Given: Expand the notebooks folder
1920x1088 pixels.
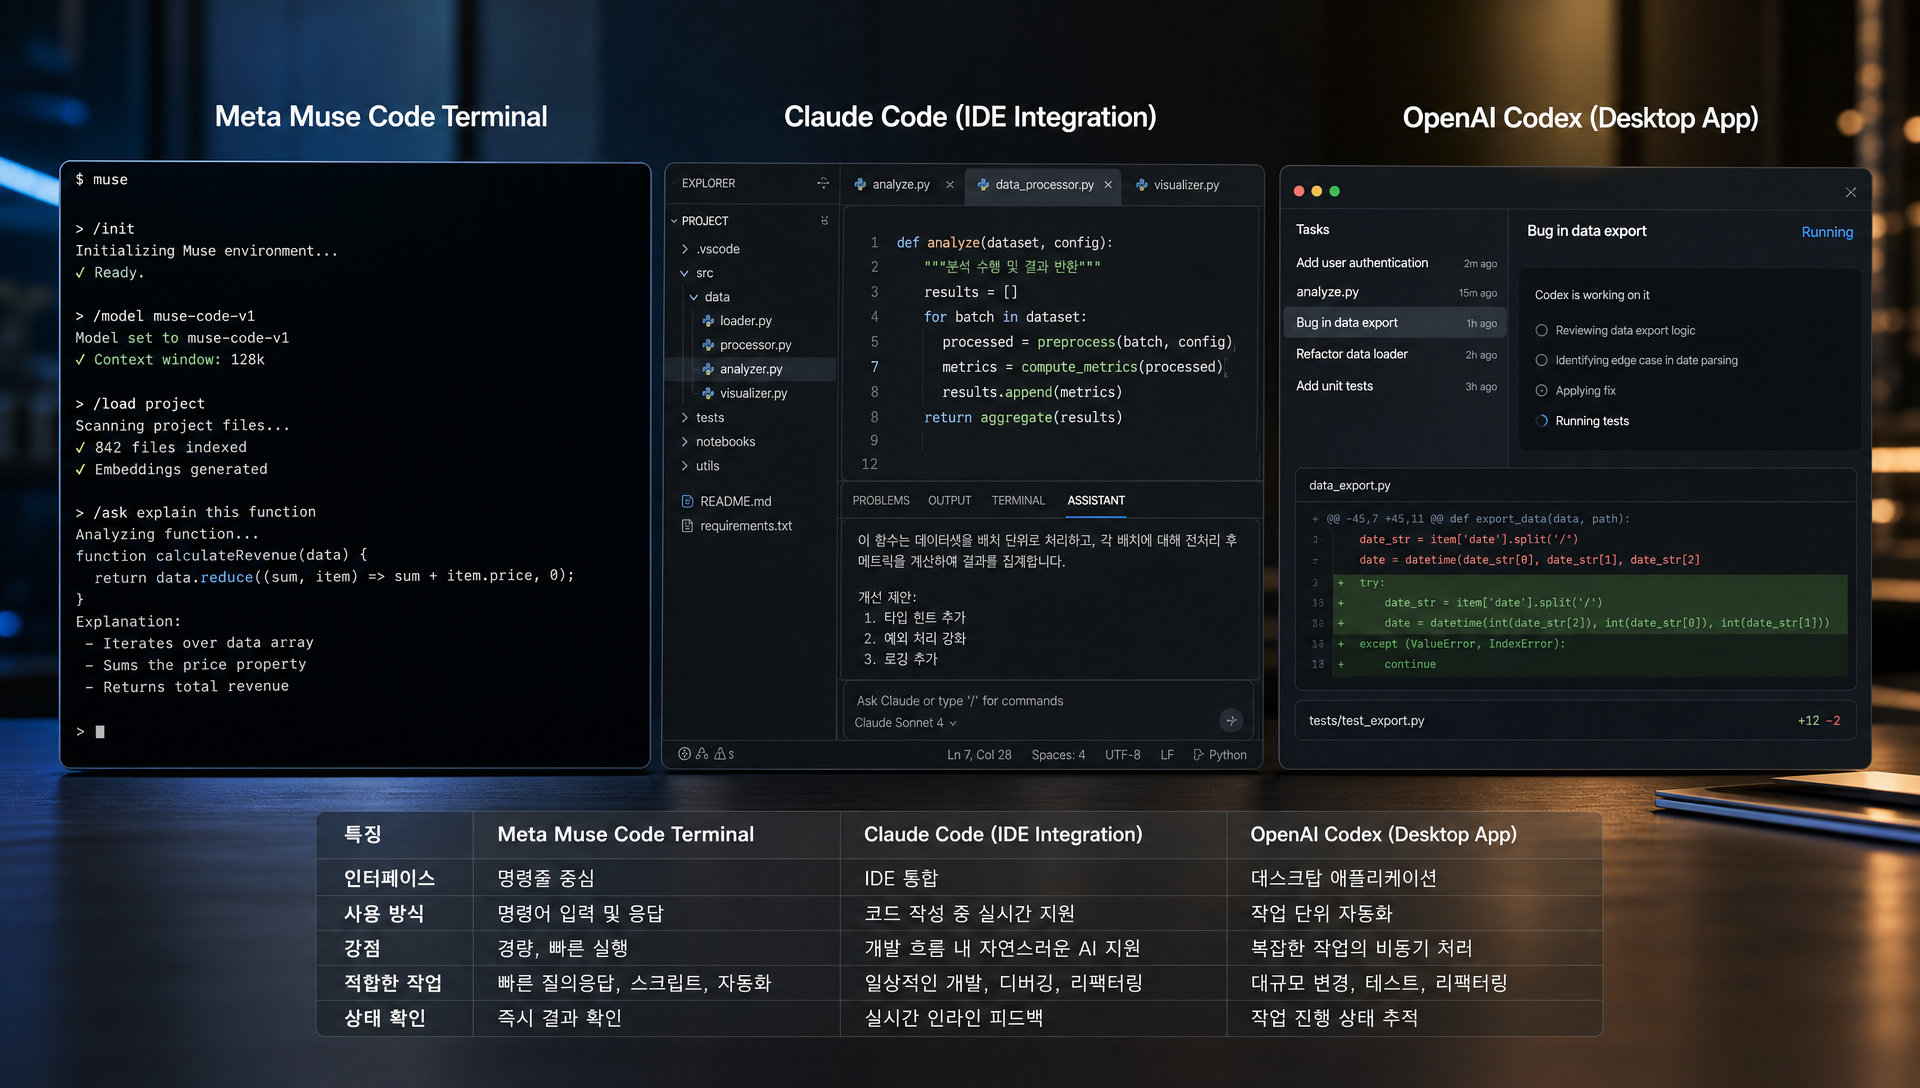Looking at the screenshot, I should pos(685,441).
